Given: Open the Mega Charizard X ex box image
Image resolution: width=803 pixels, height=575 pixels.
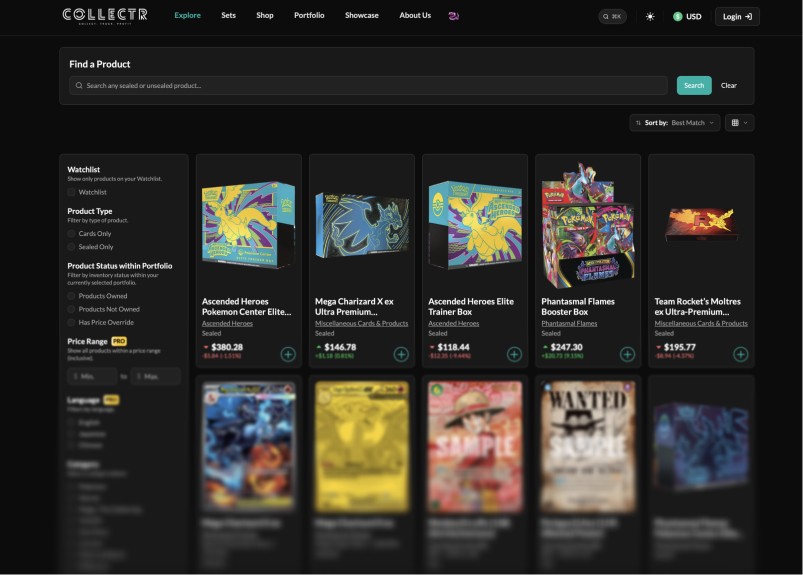Looking at the screenshot, I should coord(362,226).
